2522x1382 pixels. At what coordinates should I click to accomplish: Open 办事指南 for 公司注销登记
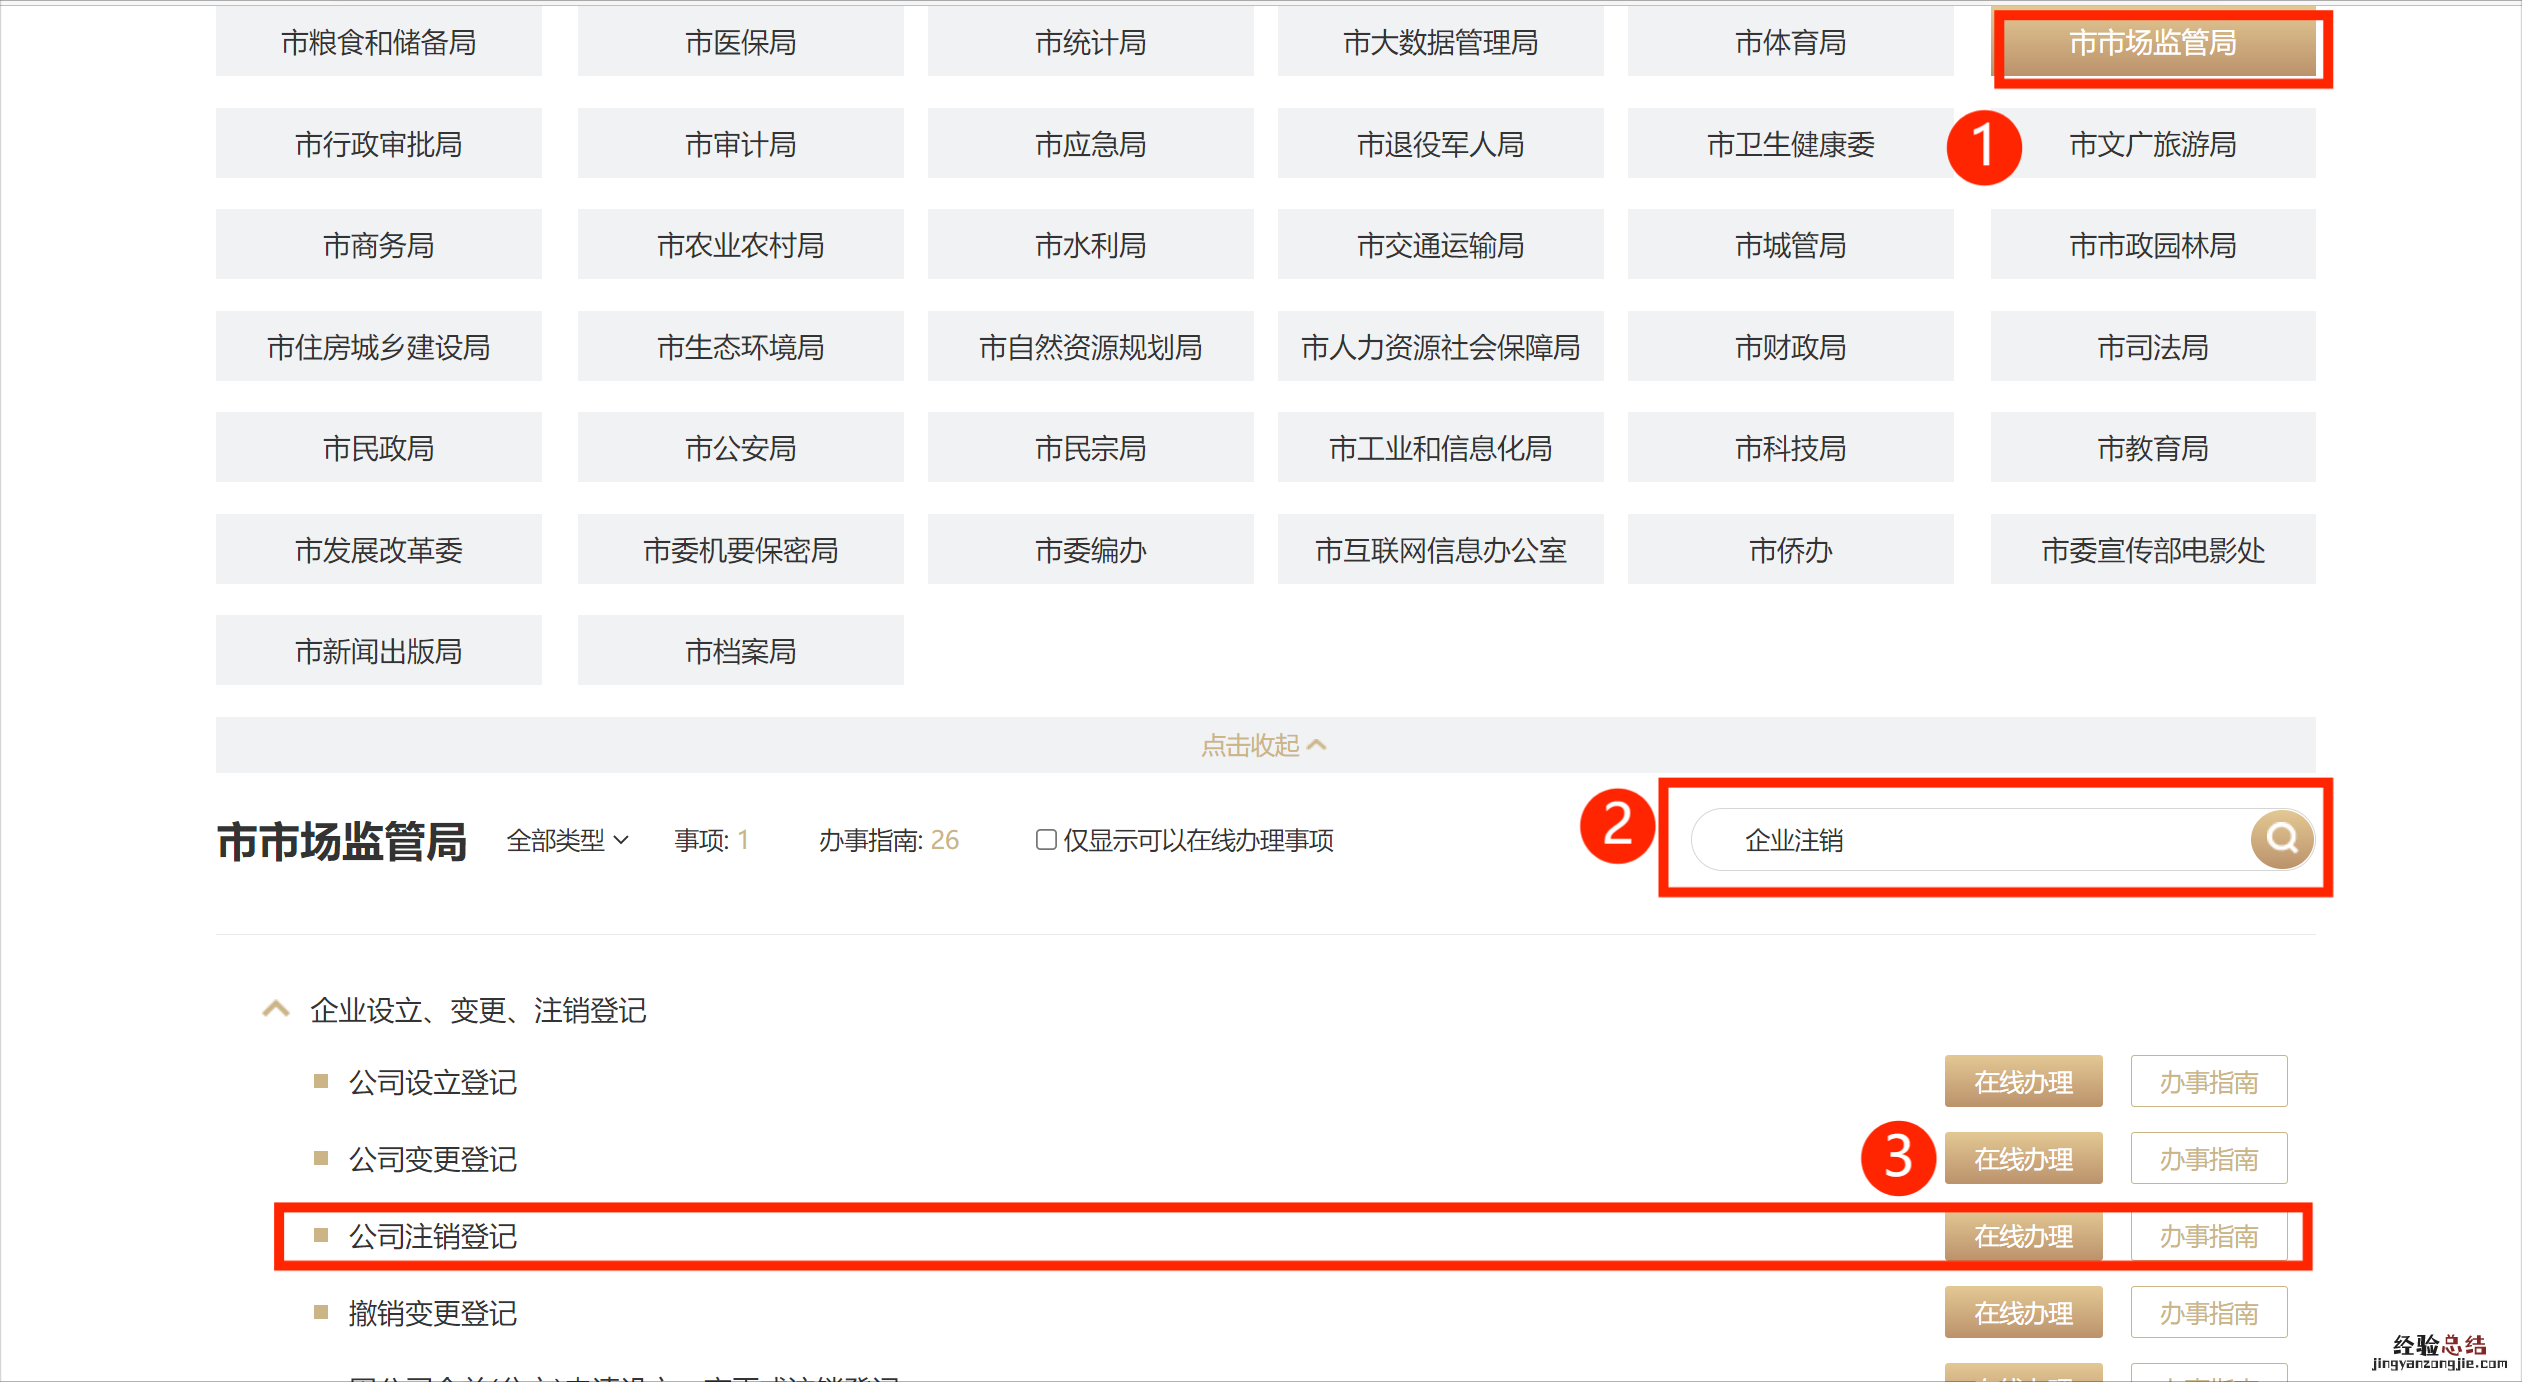2208,1236
